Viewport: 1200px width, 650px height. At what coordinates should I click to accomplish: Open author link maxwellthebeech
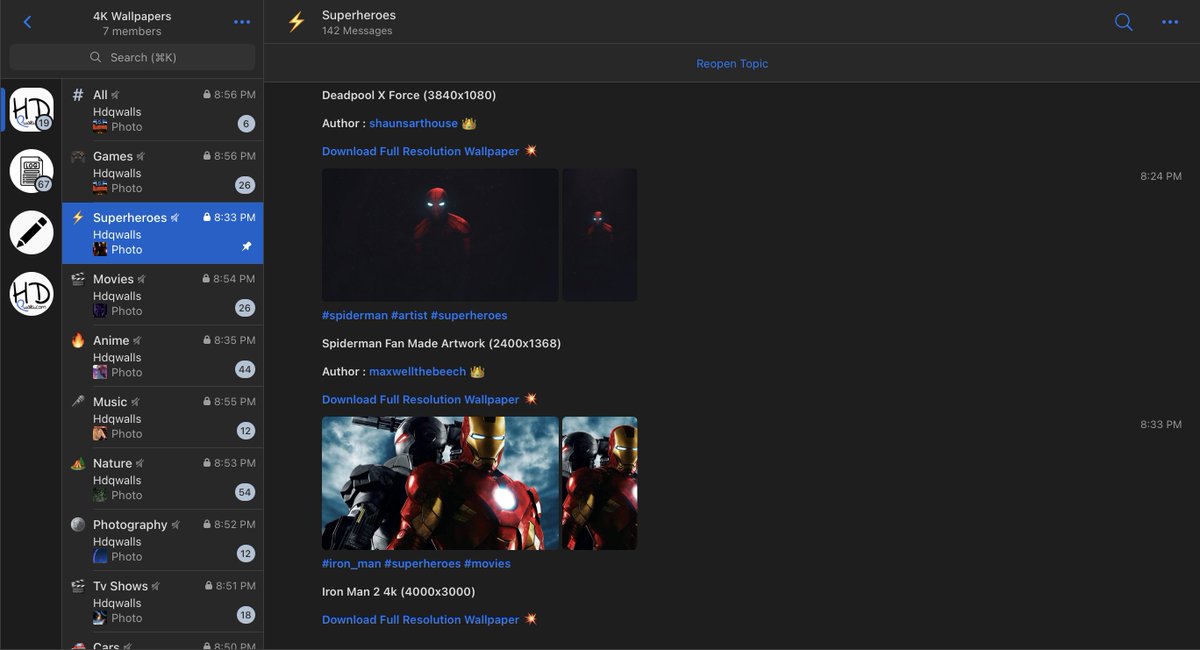pos(417,371)
